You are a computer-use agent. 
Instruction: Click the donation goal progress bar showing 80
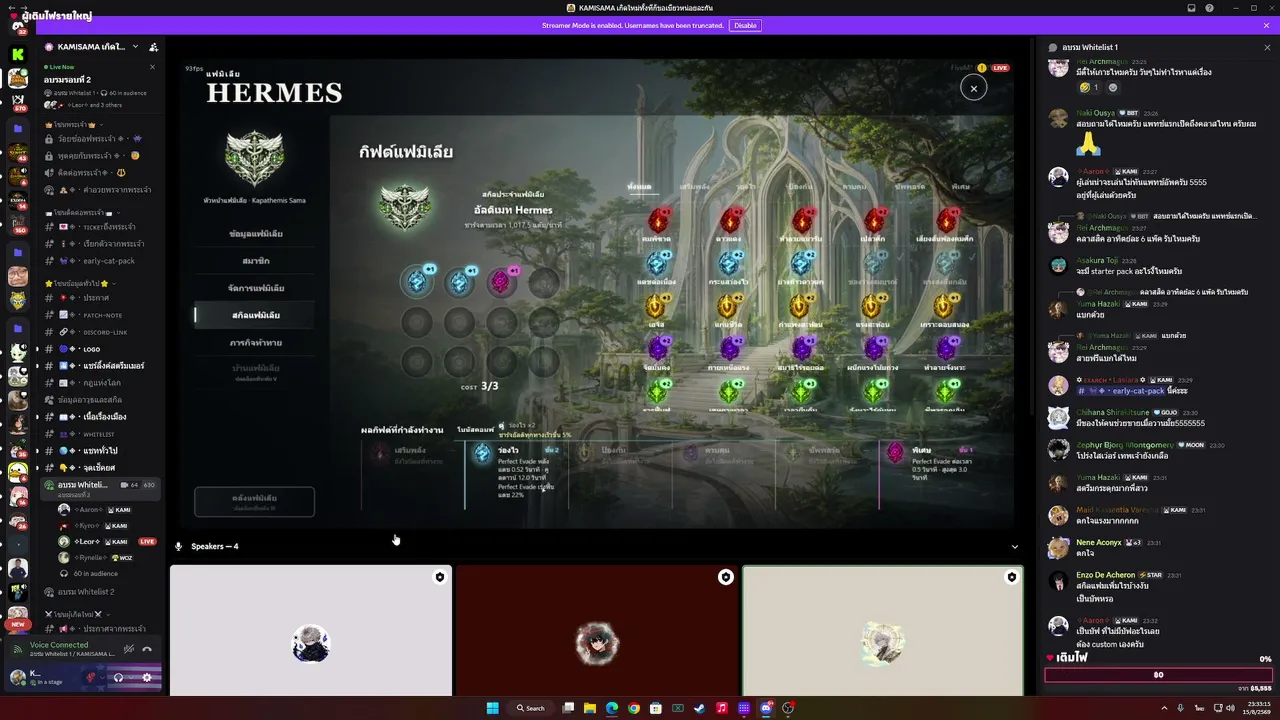1158,675
